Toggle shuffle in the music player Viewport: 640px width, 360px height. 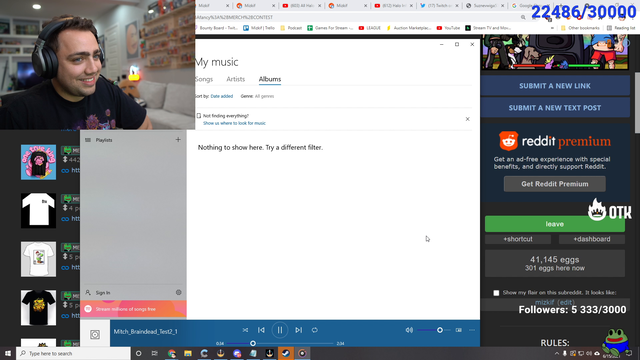coord(245,330)
